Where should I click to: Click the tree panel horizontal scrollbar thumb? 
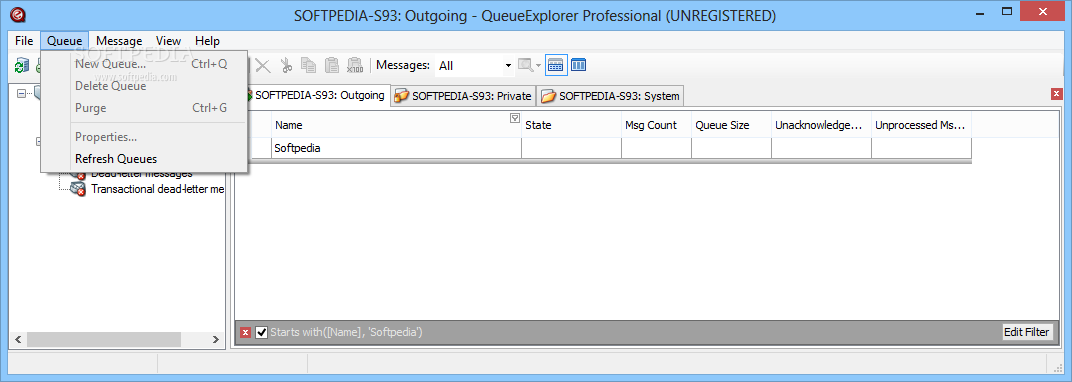(104, 339)
